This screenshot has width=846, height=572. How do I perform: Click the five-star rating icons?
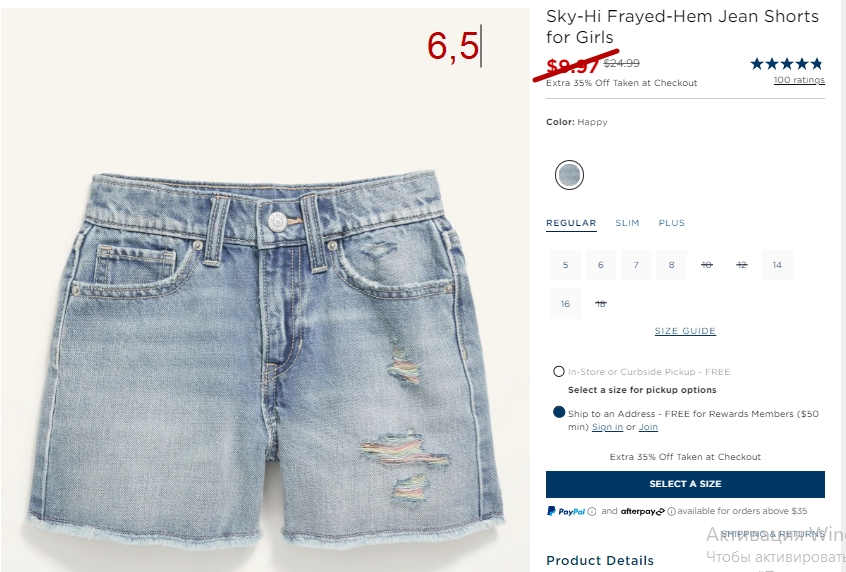[x=787, y=64]
